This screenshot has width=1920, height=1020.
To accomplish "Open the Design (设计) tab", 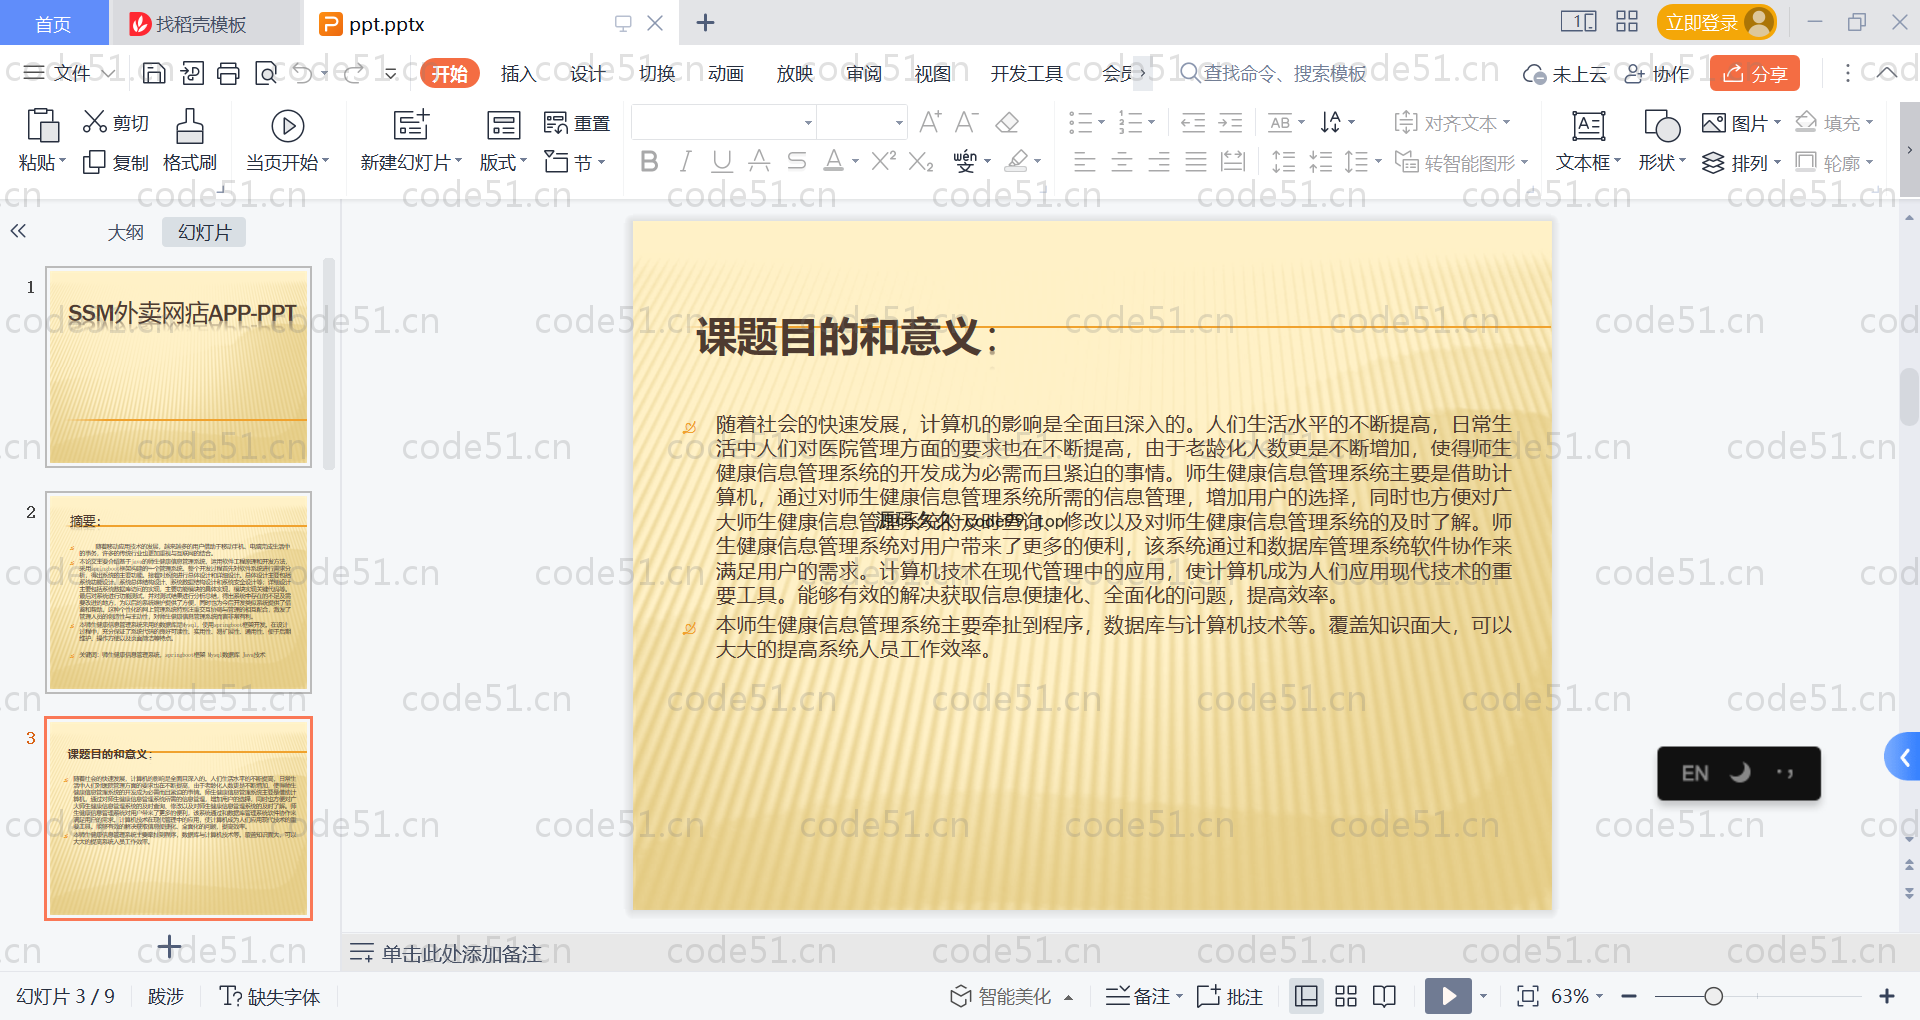I will pyautogui.click(x=587, y=73).
